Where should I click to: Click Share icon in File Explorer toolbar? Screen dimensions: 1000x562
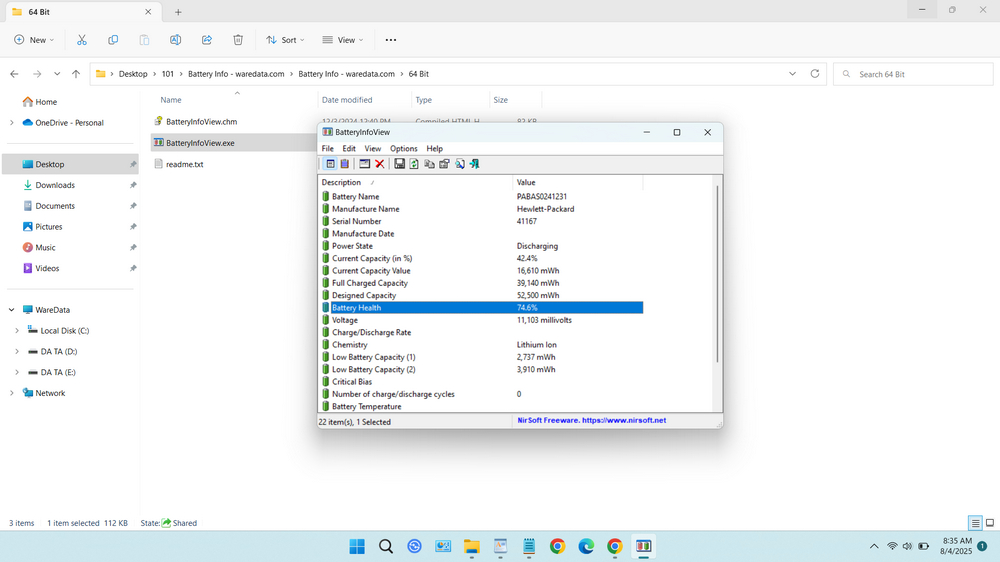[207, 40]
